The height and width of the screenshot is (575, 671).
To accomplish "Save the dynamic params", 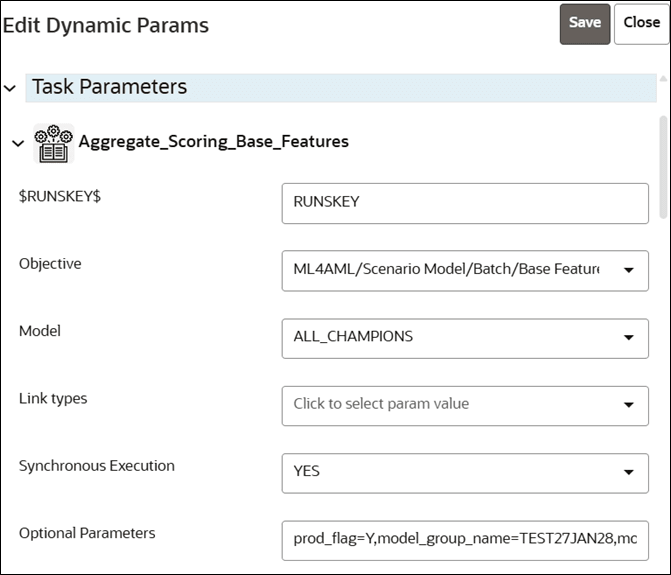I will point(584,23).
